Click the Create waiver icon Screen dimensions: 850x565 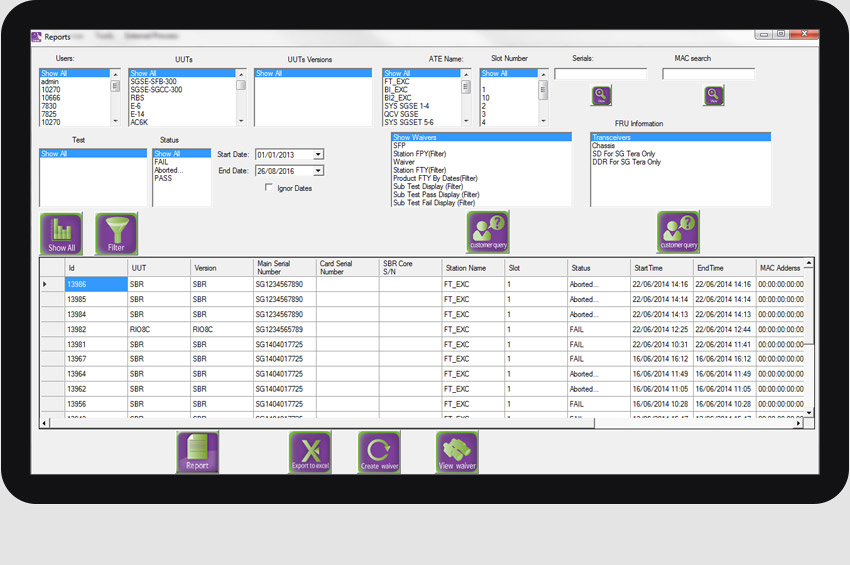379,452
